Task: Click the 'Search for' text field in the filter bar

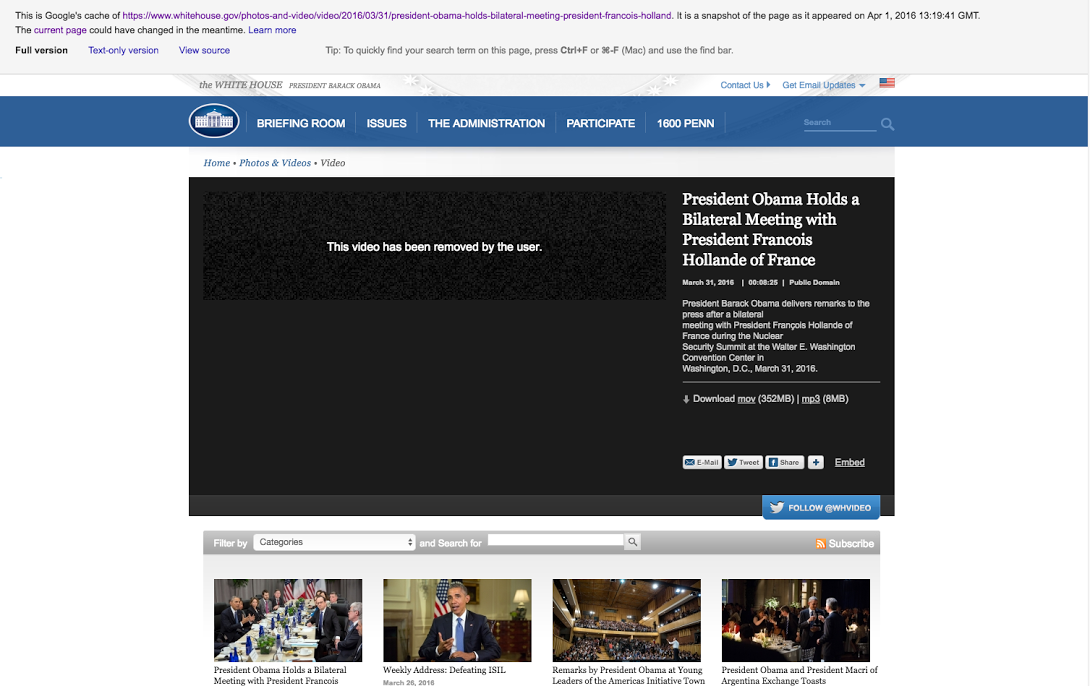Action: [555, 541]
